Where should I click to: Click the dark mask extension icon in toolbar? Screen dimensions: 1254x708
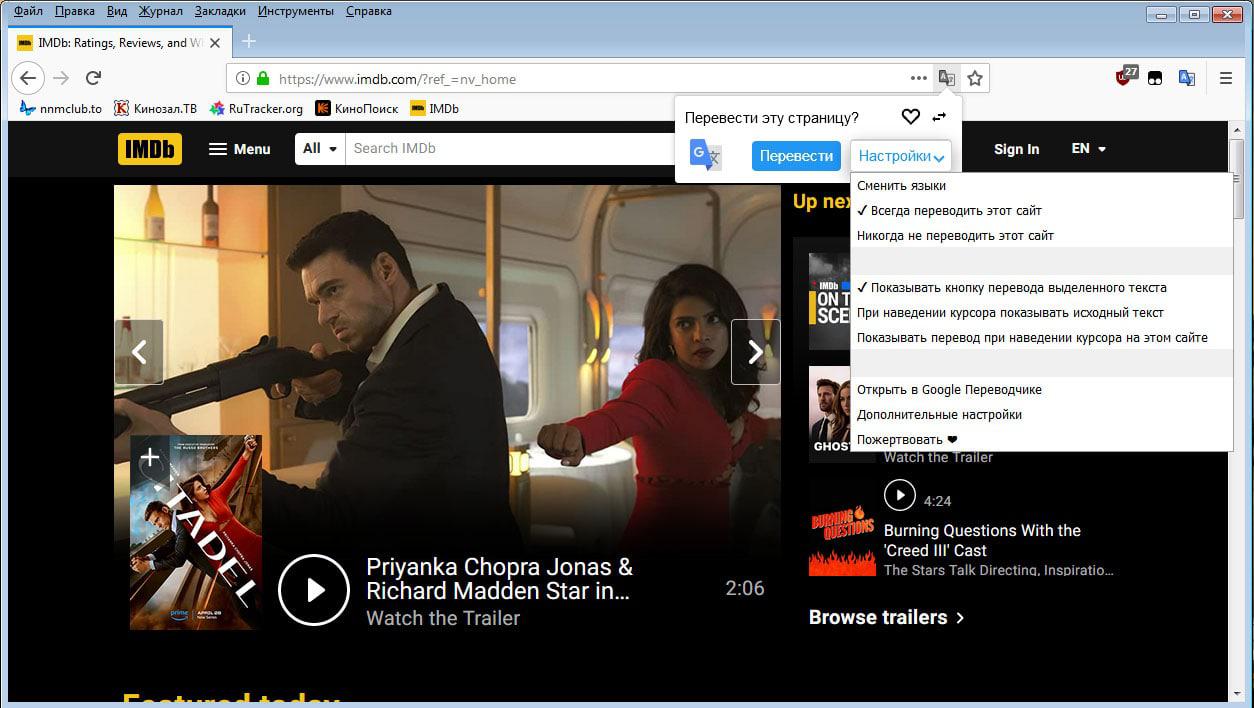pyautogui.click(x=1155, y=78)
